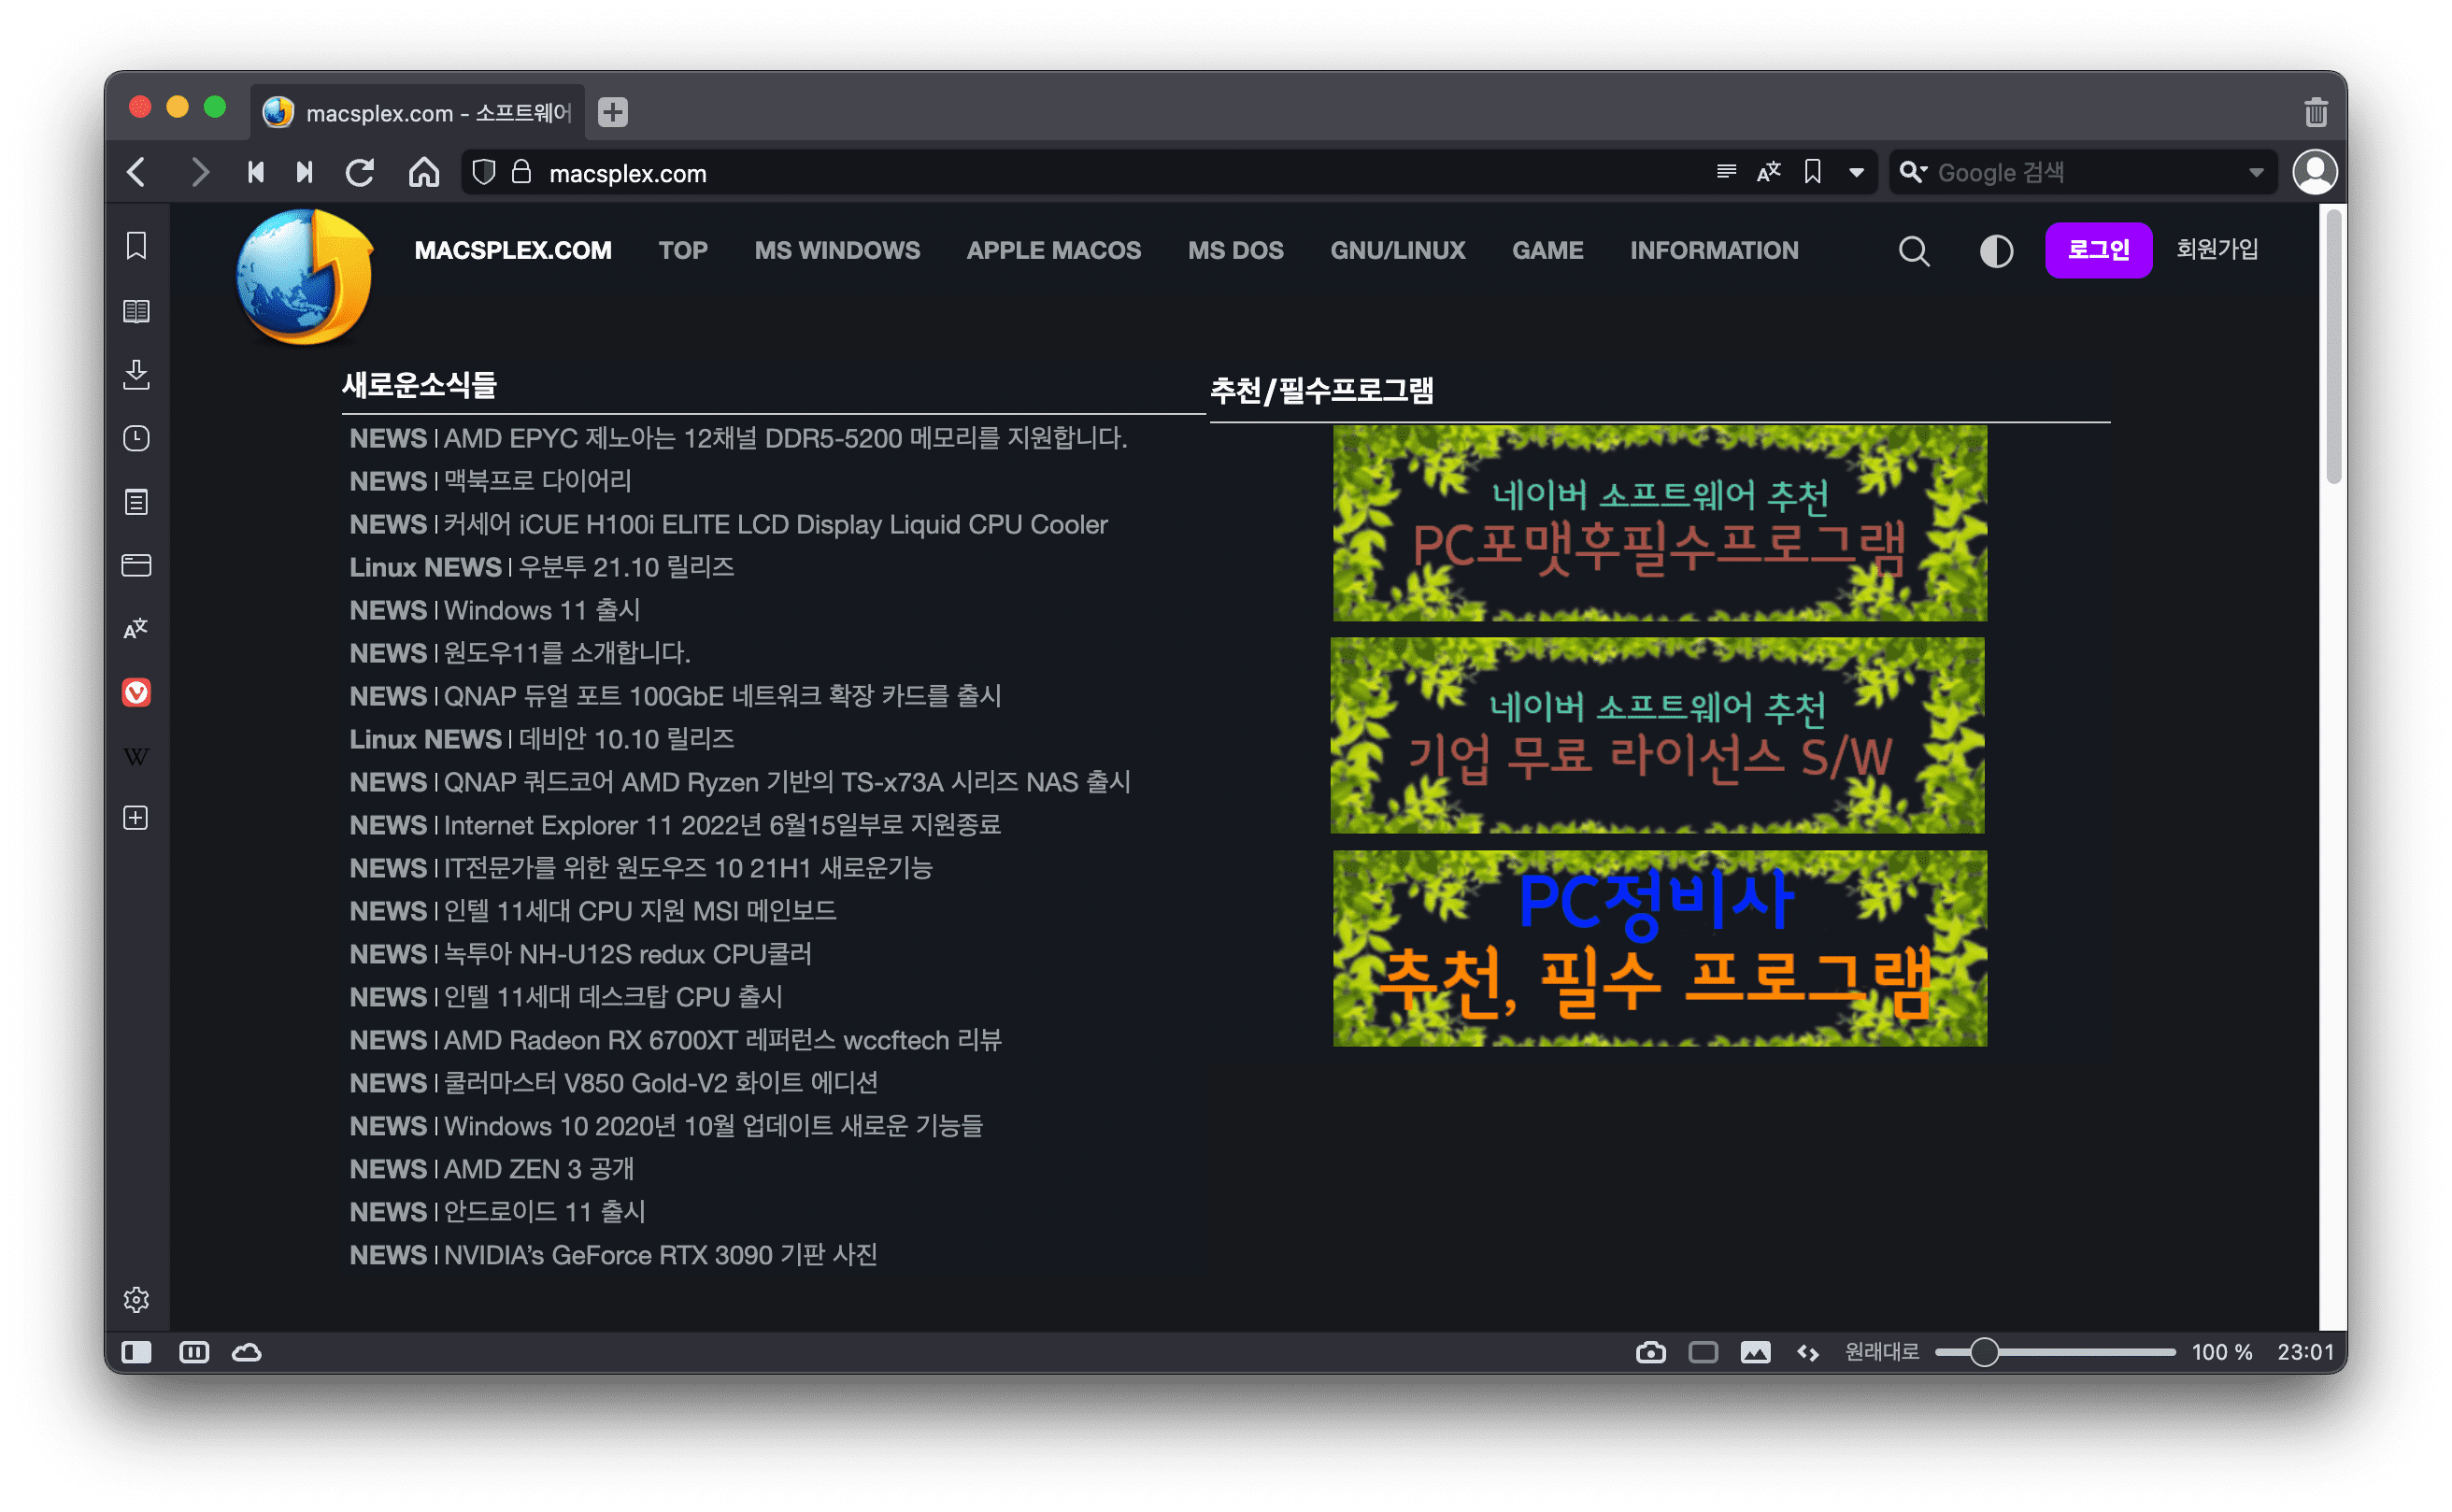Click the Google 검색 search field
2452x1512 pixels.
coord(2085,172)
